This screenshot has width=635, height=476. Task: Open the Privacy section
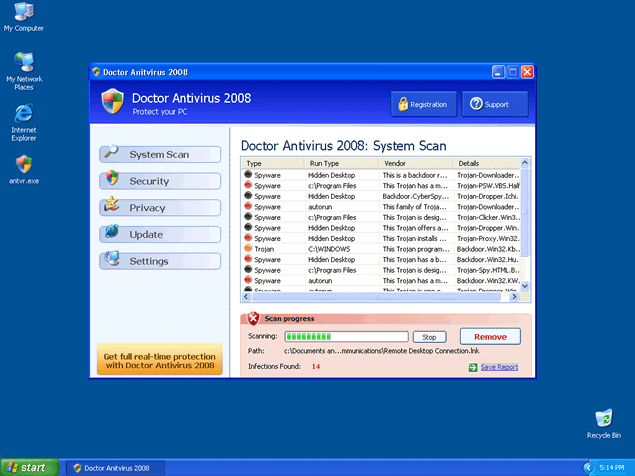click(160, 207)
